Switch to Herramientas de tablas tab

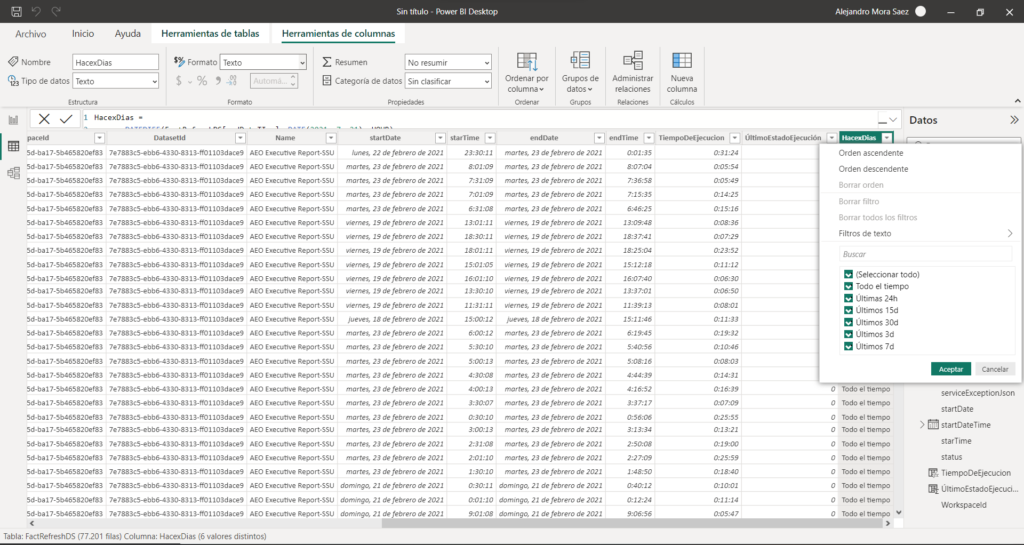[210, 33]
